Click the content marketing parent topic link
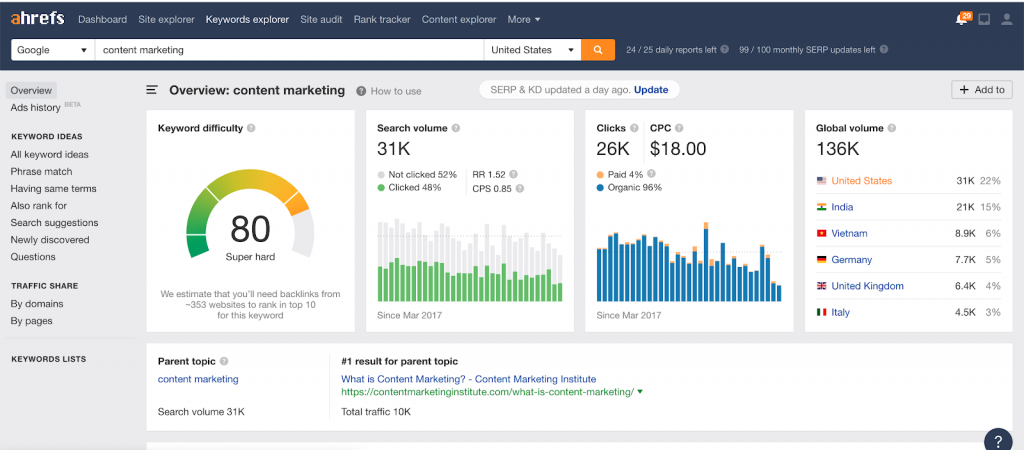1024x450 pixels. tap(198, 379)
